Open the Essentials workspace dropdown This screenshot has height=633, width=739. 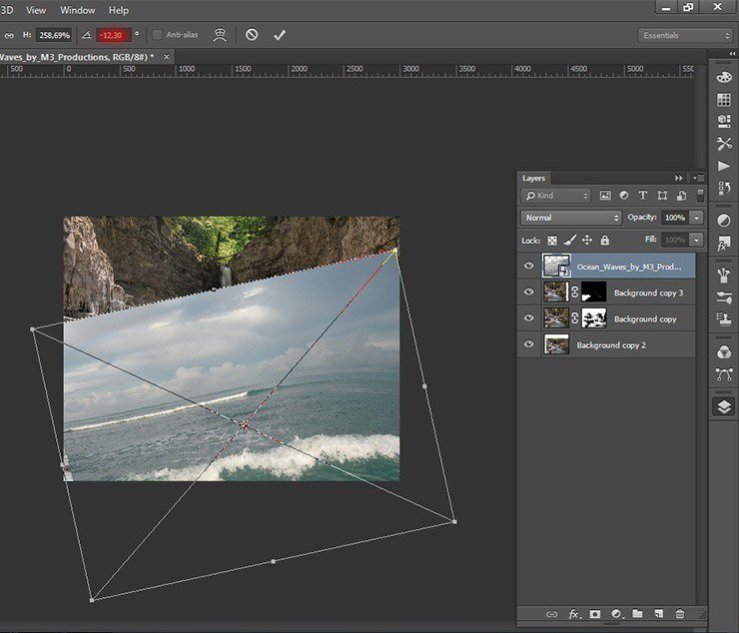pos(685,35)
